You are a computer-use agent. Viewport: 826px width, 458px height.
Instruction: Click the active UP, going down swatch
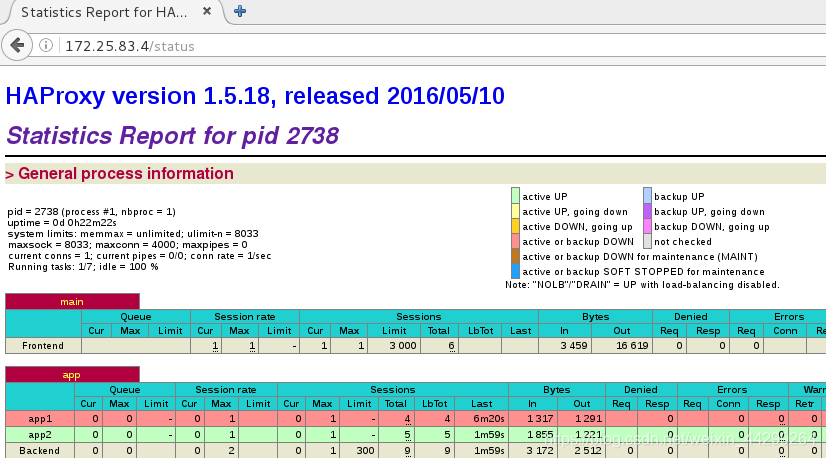tap(515, 211)
